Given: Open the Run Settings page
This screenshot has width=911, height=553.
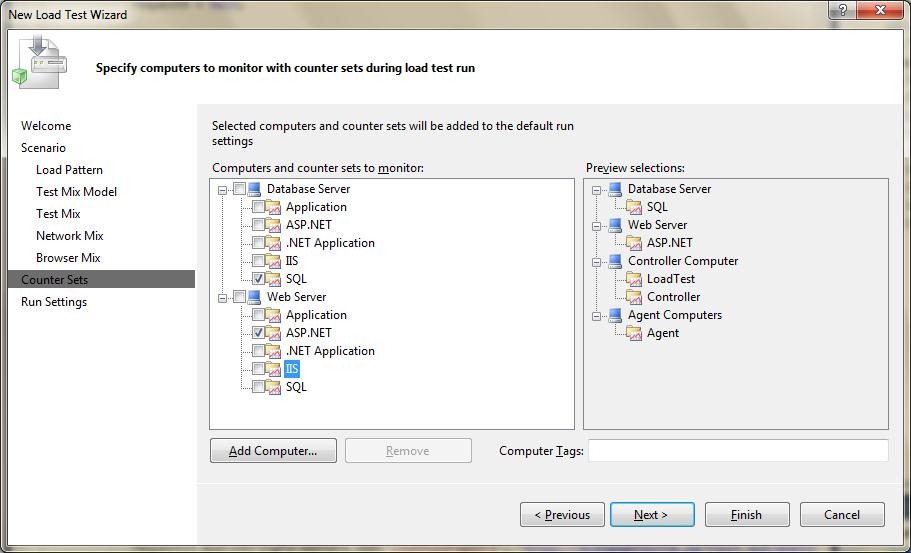Looking at the screenshot, I should (x=54, y=302).
